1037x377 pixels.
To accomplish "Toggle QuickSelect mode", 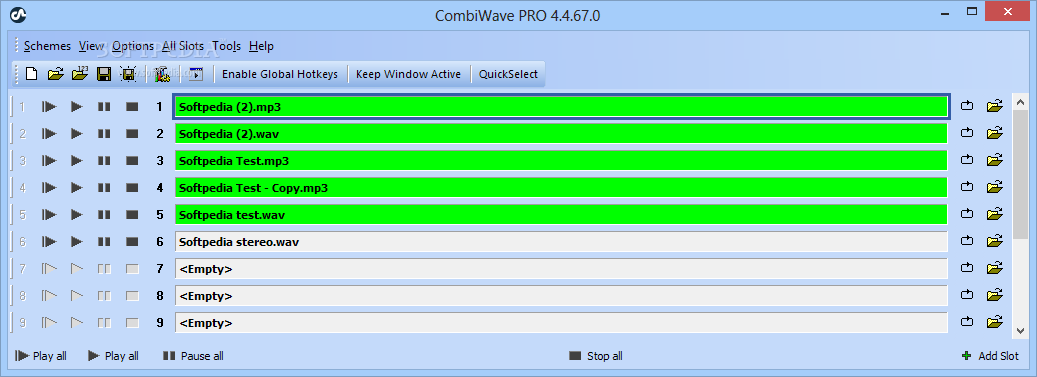I will point(508,74).
